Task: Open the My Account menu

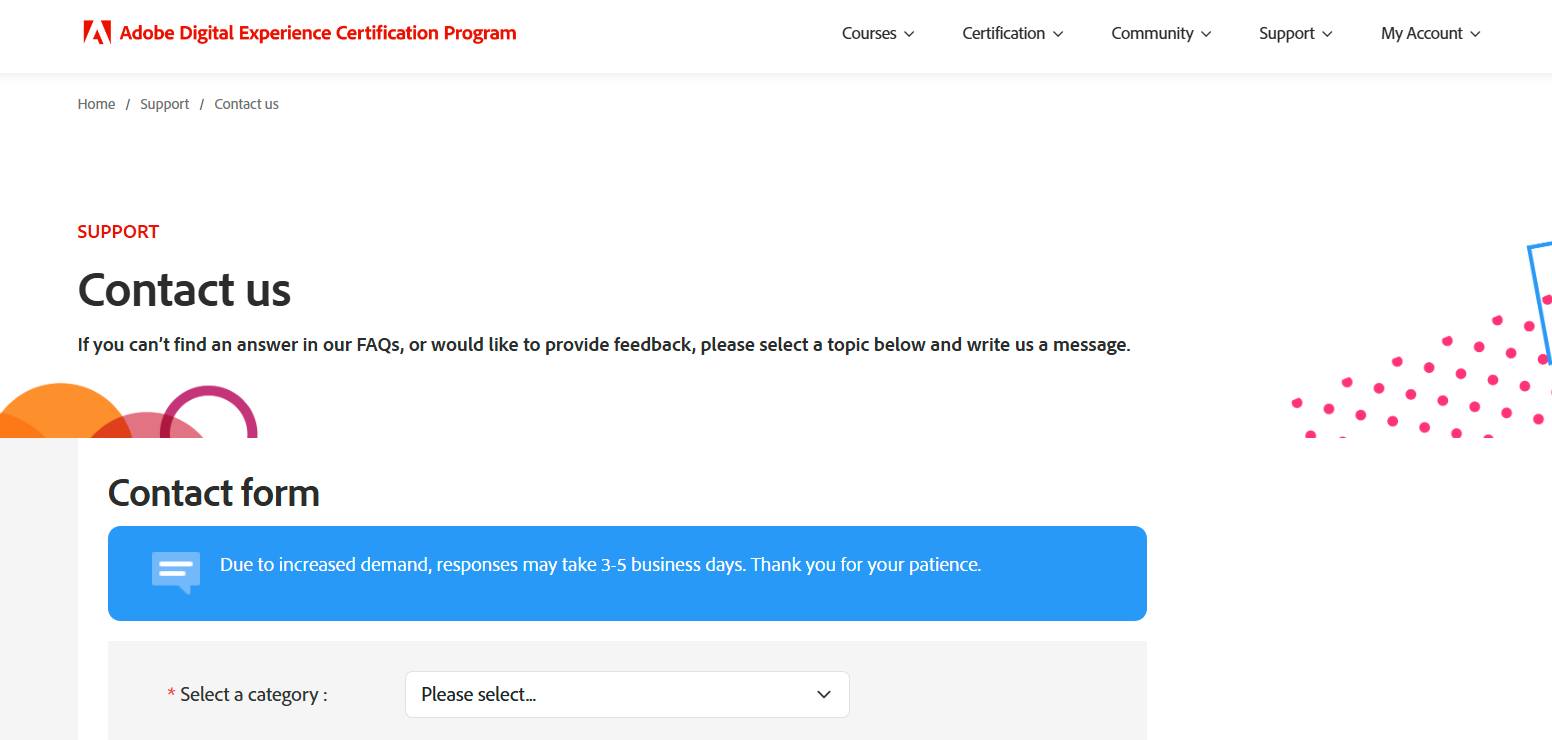Action: click(x=1421, y=33)
